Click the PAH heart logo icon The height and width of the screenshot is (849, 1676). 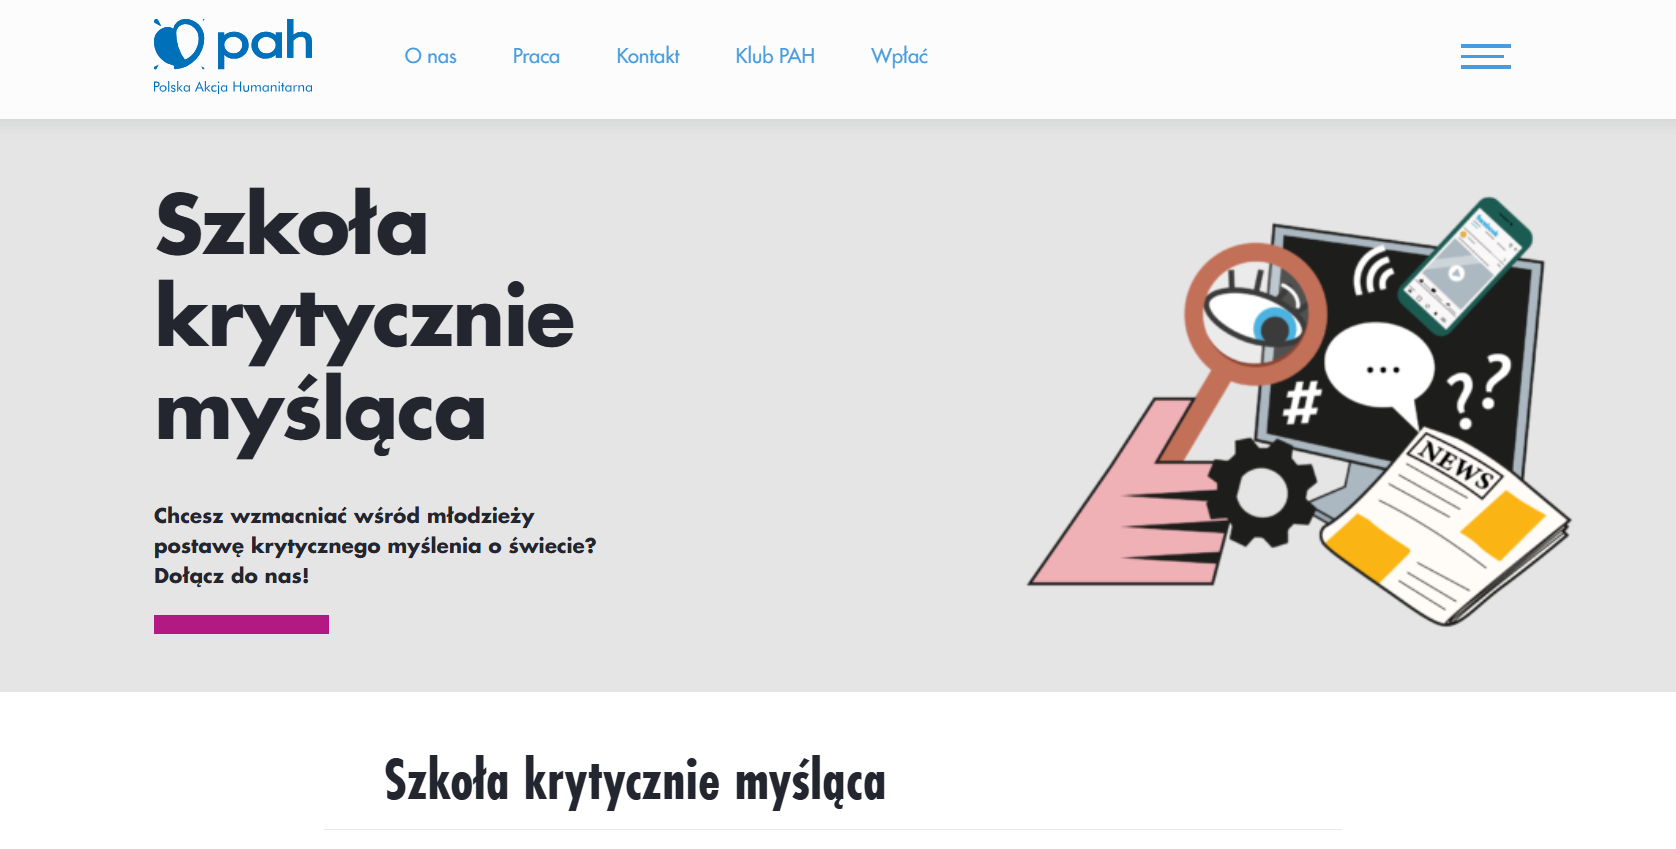coord(179,44)
